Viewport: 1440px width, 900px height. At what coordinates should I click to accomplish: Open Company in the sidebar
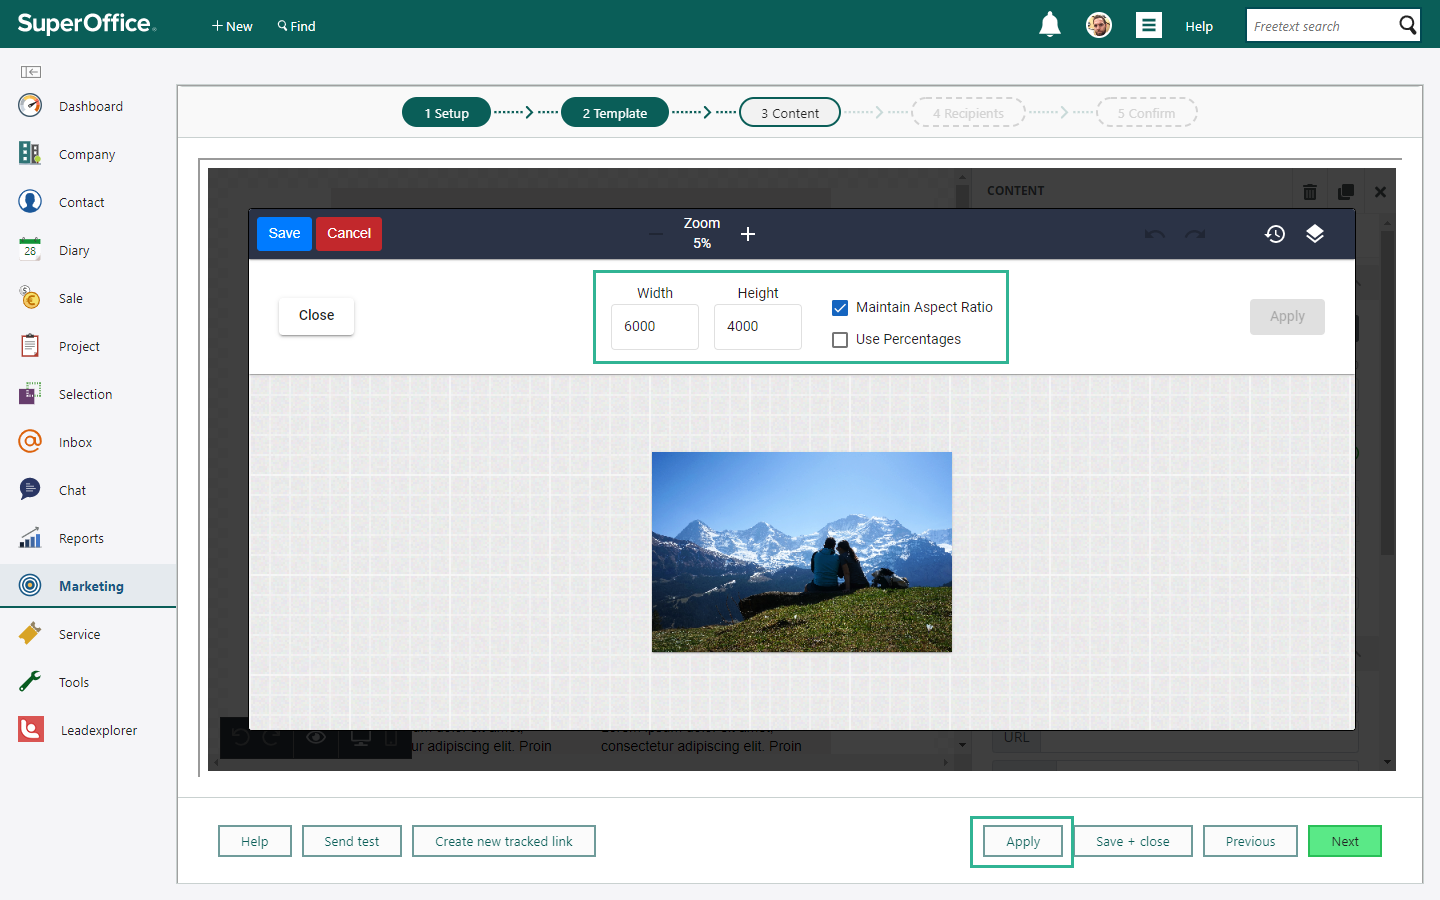[87, 154]
